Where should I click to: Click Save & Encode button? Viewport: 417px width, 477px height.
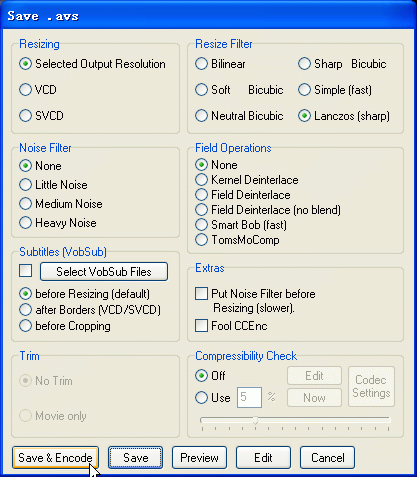coord(55,458)
